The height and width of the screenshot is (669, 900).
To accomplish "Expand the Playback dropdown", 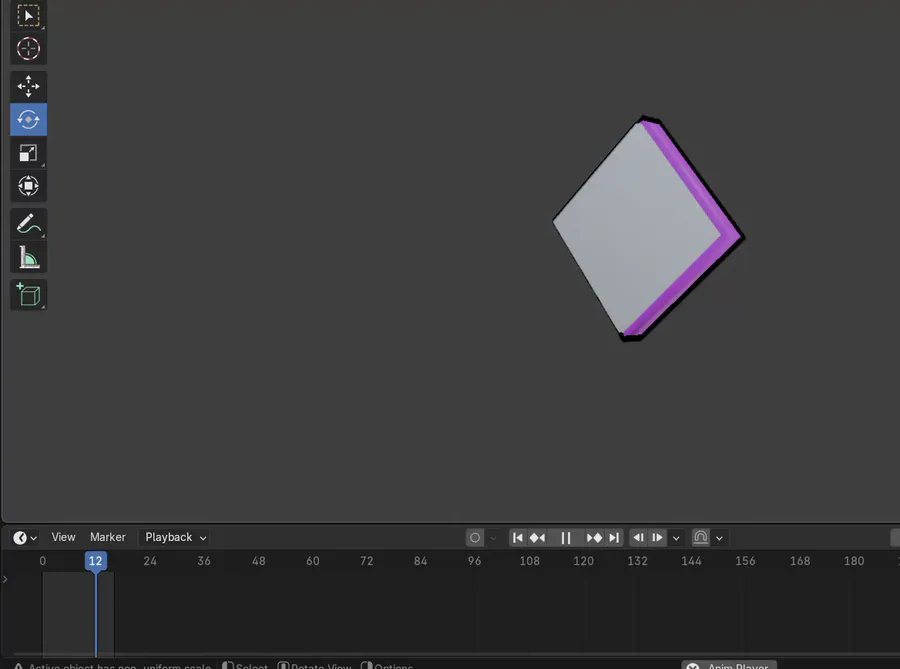I will 175,537.
